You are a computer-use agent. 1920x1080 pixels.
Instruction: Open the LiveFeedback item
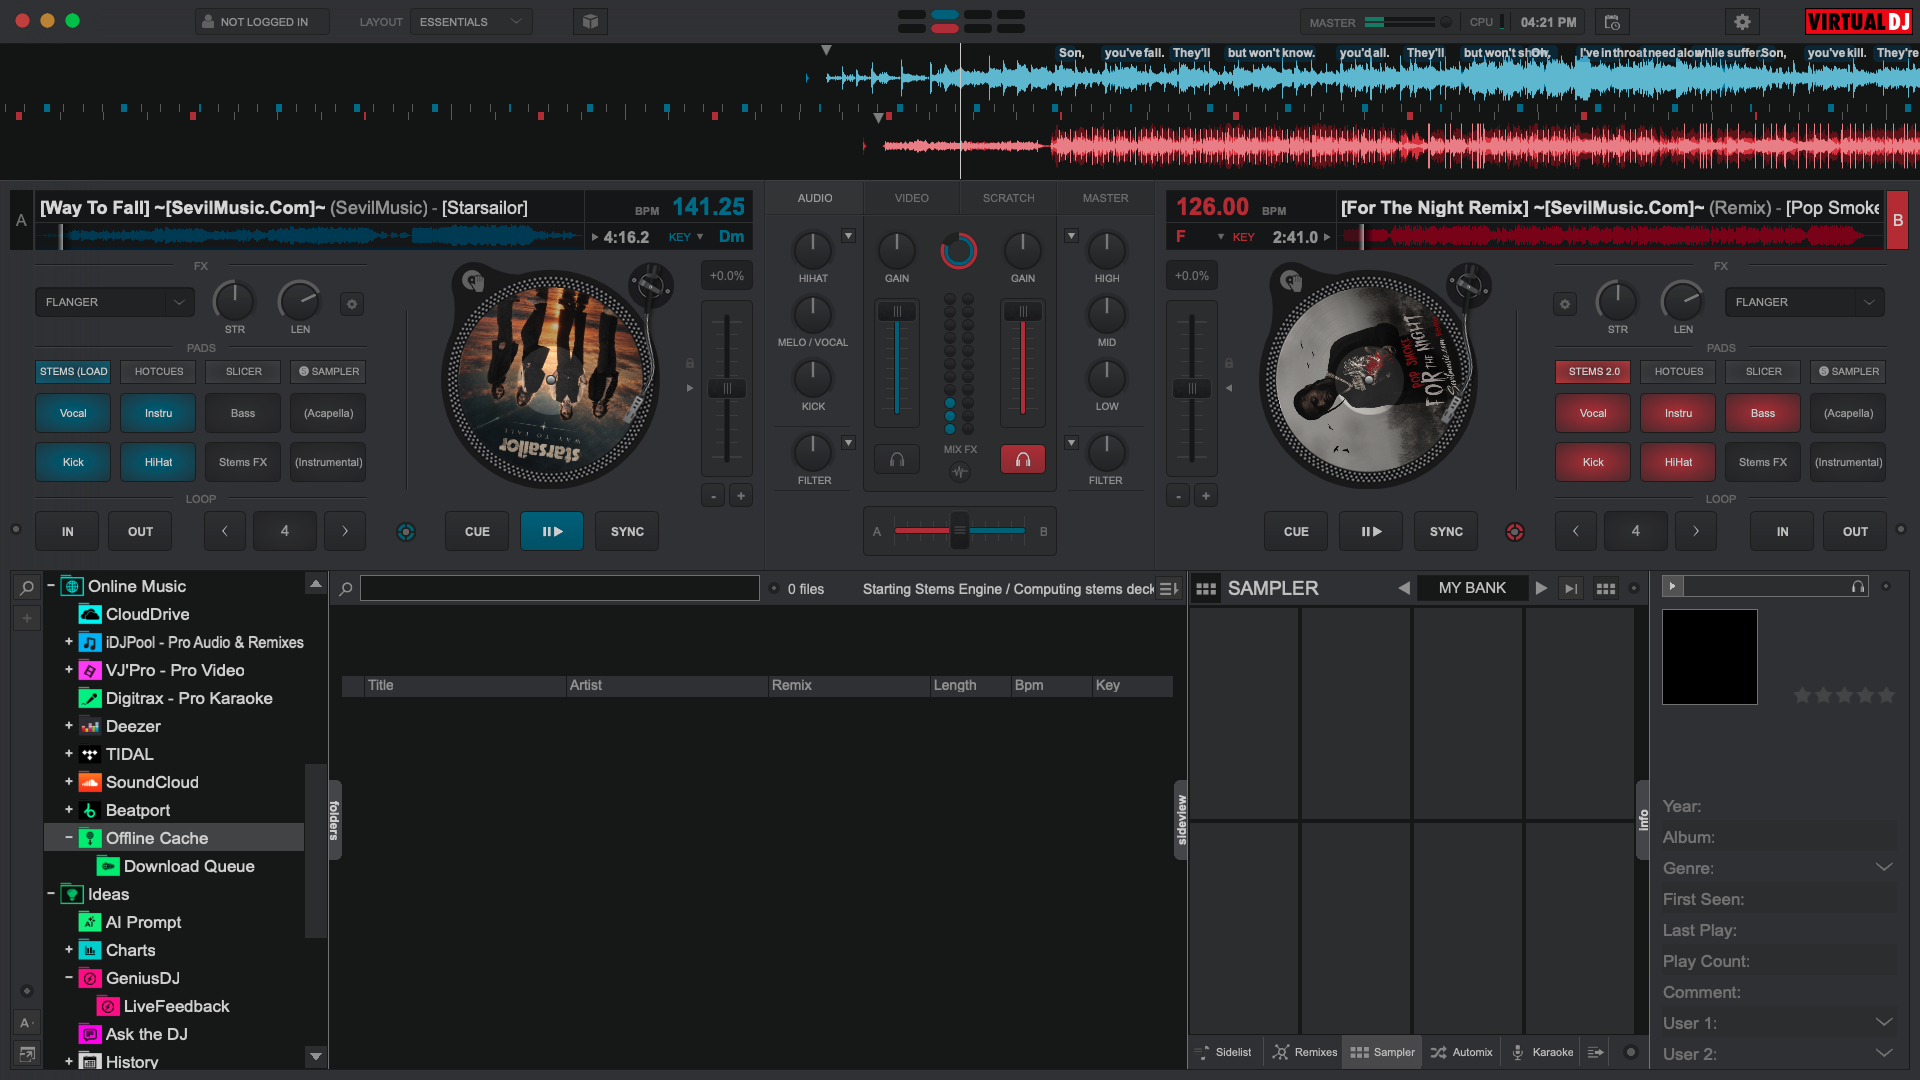(176, 1006)
